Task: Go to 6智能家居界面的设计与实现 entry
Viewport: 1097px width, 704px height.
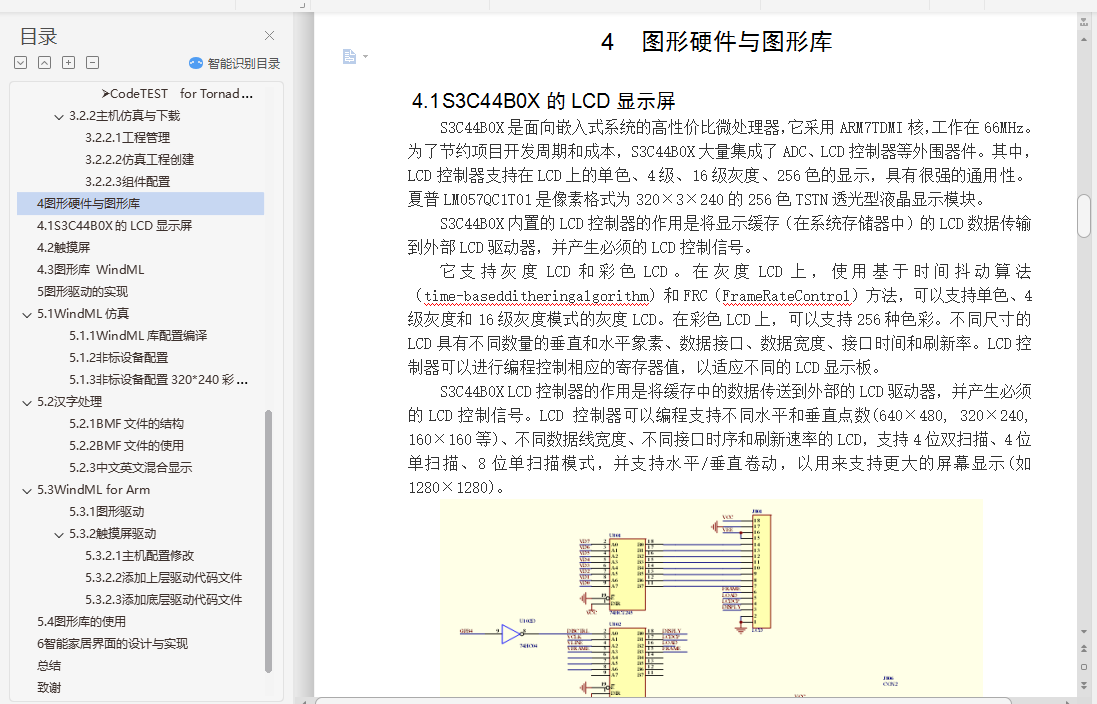Action: click(112, 644)
